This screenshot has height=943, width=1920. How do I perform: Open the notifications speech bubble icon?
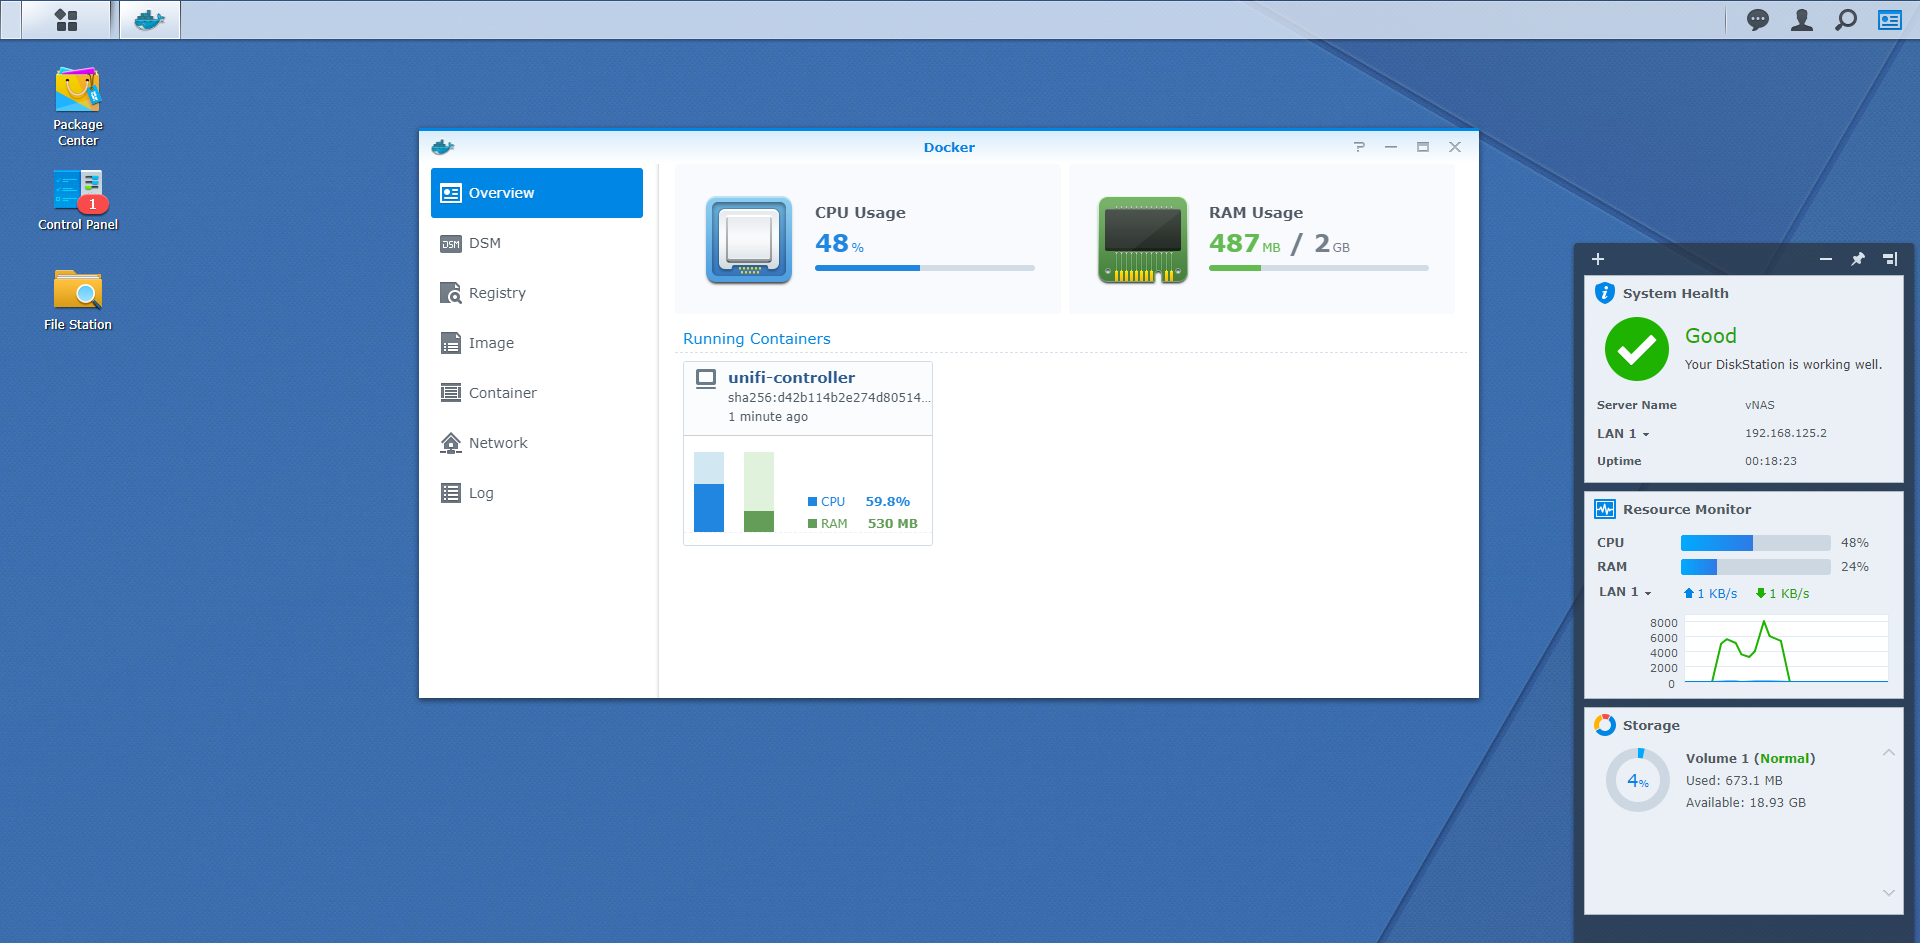(1757, 20)
